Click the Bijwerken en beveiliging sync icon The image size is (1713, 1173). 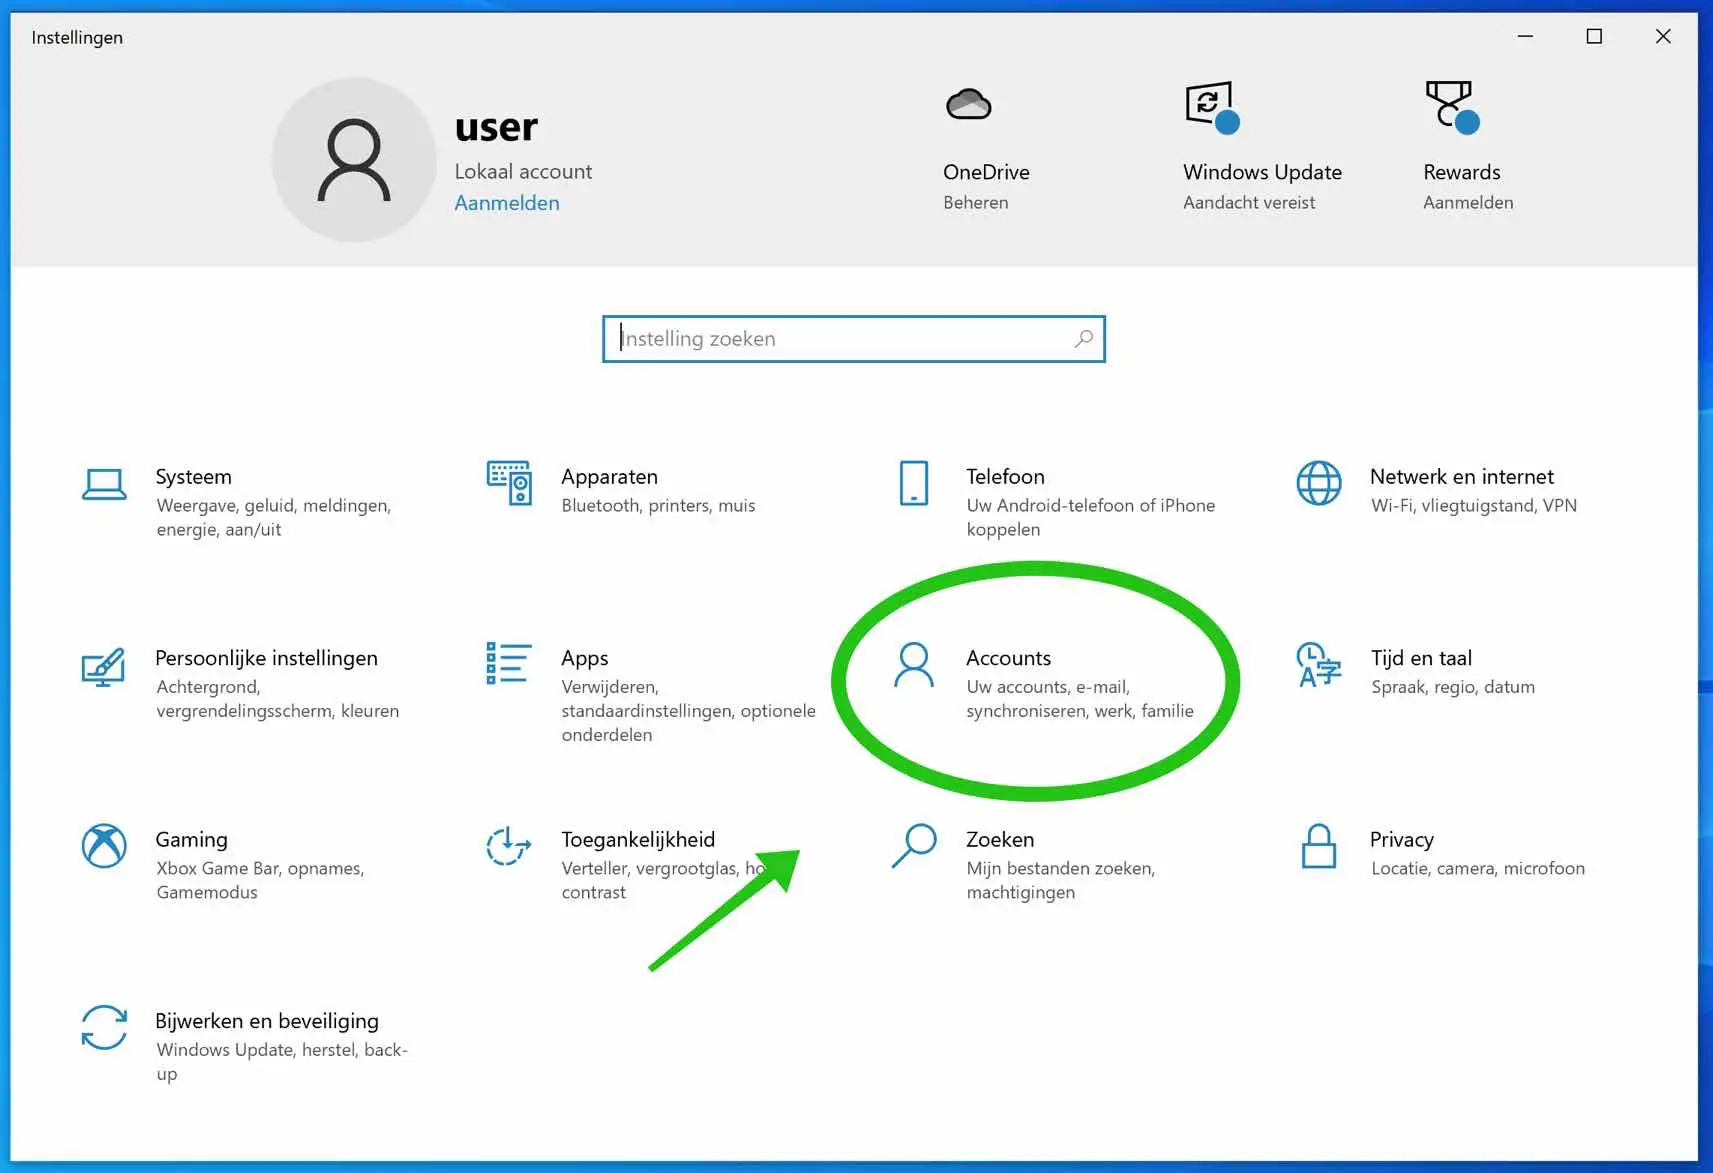tap(104, 1027)
